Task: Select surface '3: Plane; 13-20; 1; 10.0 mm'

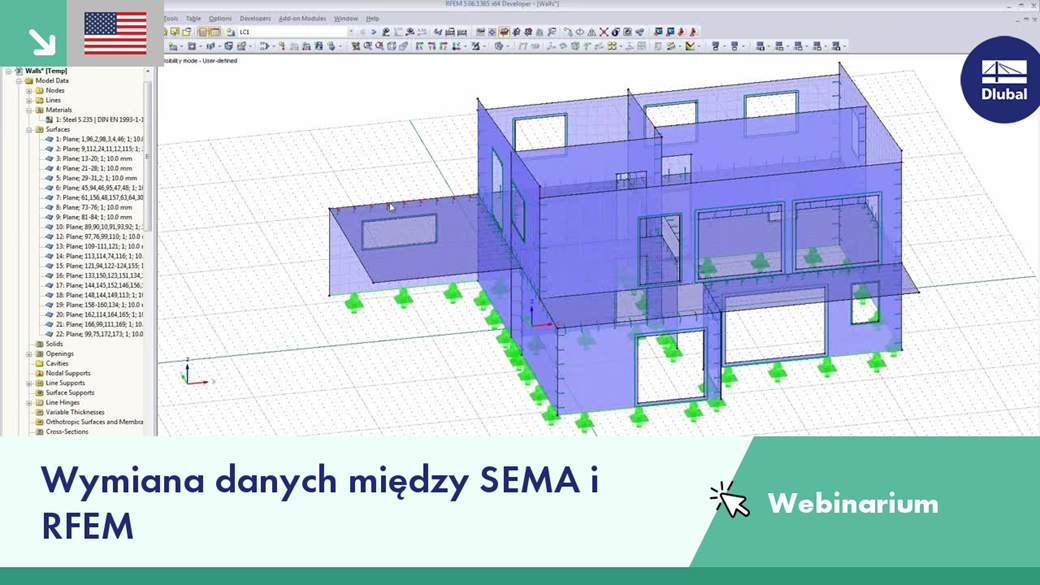Action: click(x=94, y=159)
